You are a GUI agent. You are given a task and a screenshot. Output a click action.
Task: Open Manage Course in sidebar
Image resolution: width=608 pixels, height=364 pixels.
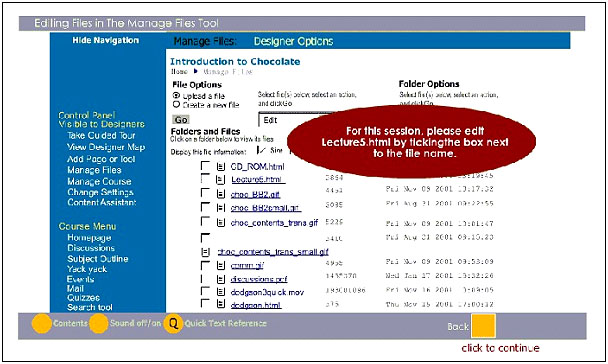point(99,181)
